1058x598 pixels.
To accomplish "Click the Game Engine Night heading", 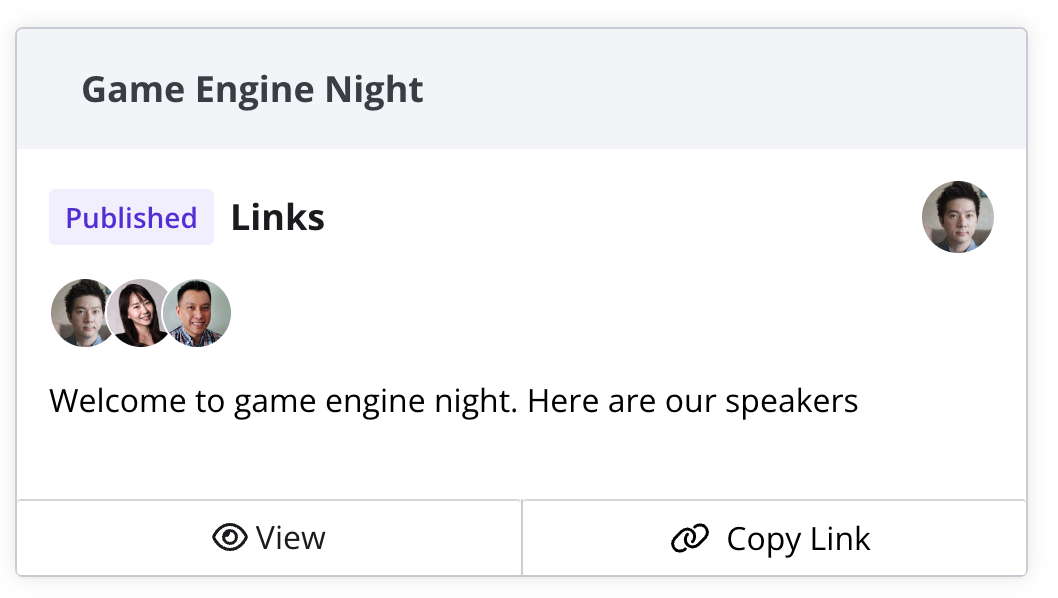I will [x=252, y=90].
